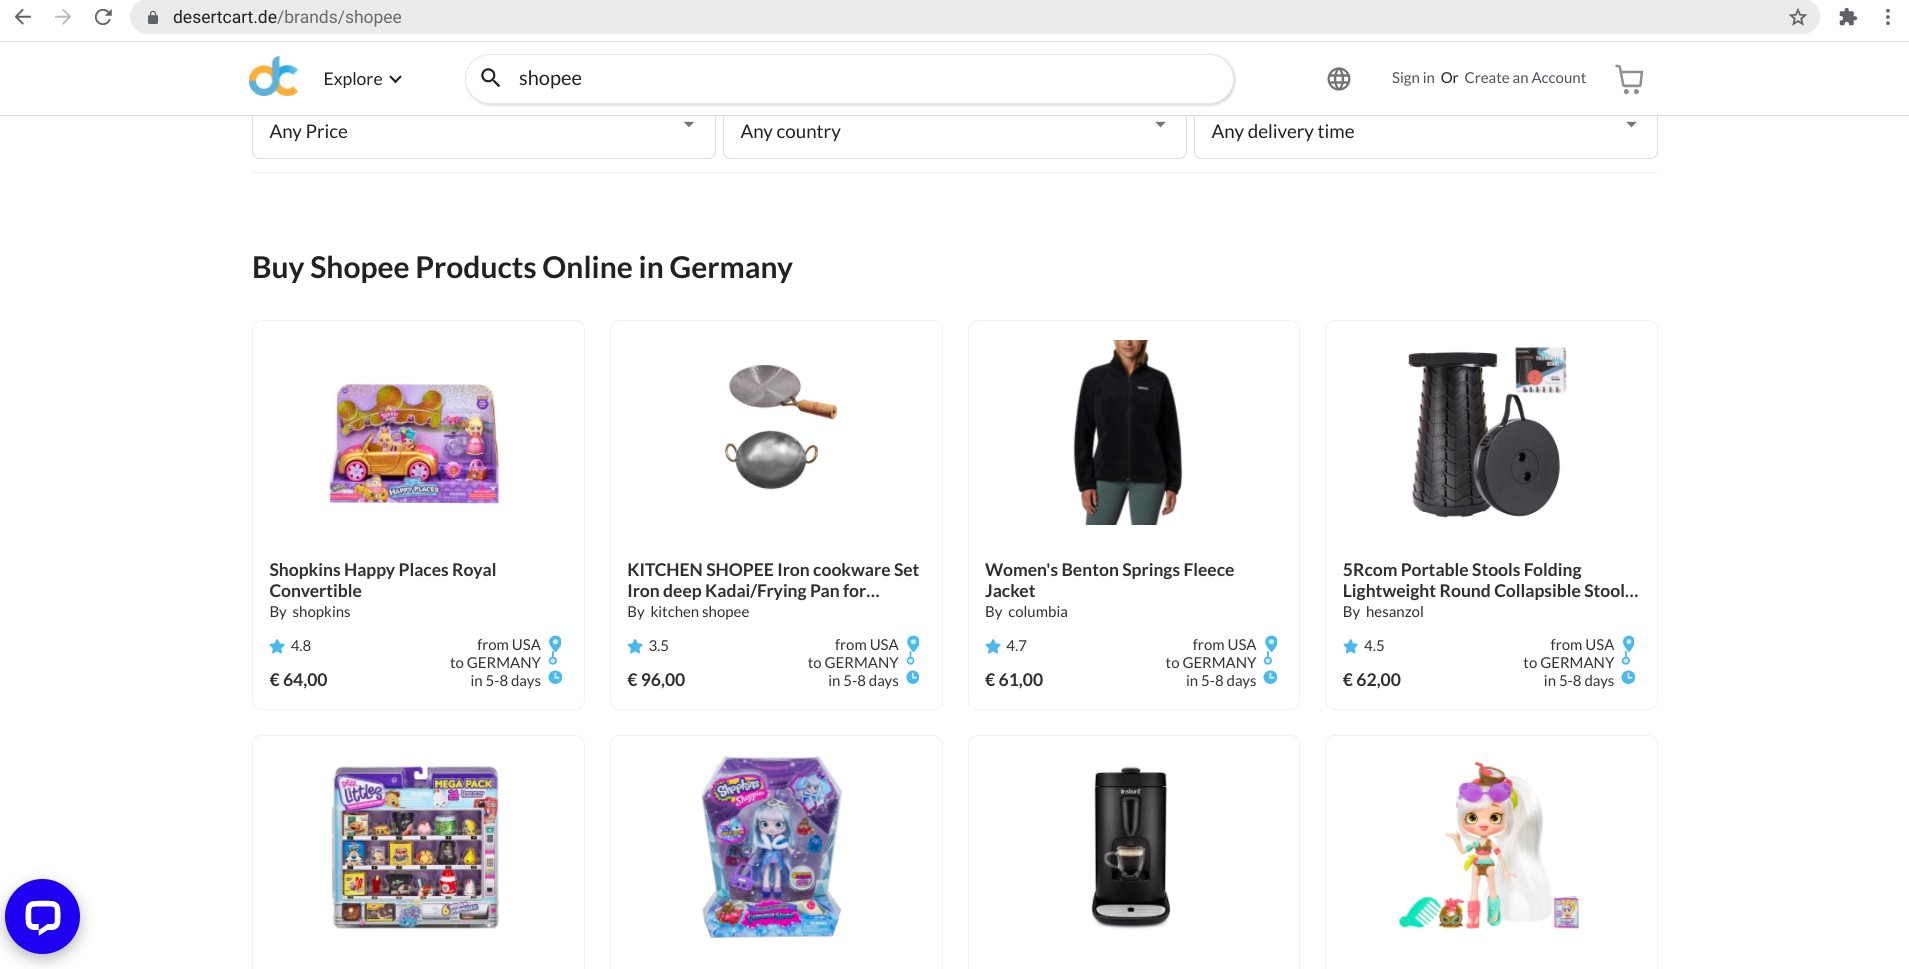Image resolution: width=1909 pixels, height=969 pixels.
Task: Focus the search field containing shopee
Action: pyautogui.click(x=850, y=79)
